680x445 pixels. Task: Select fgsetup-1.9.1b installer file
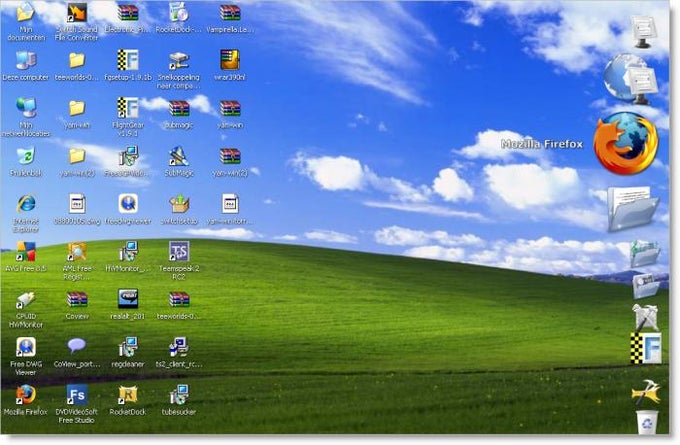coord(128,60)
